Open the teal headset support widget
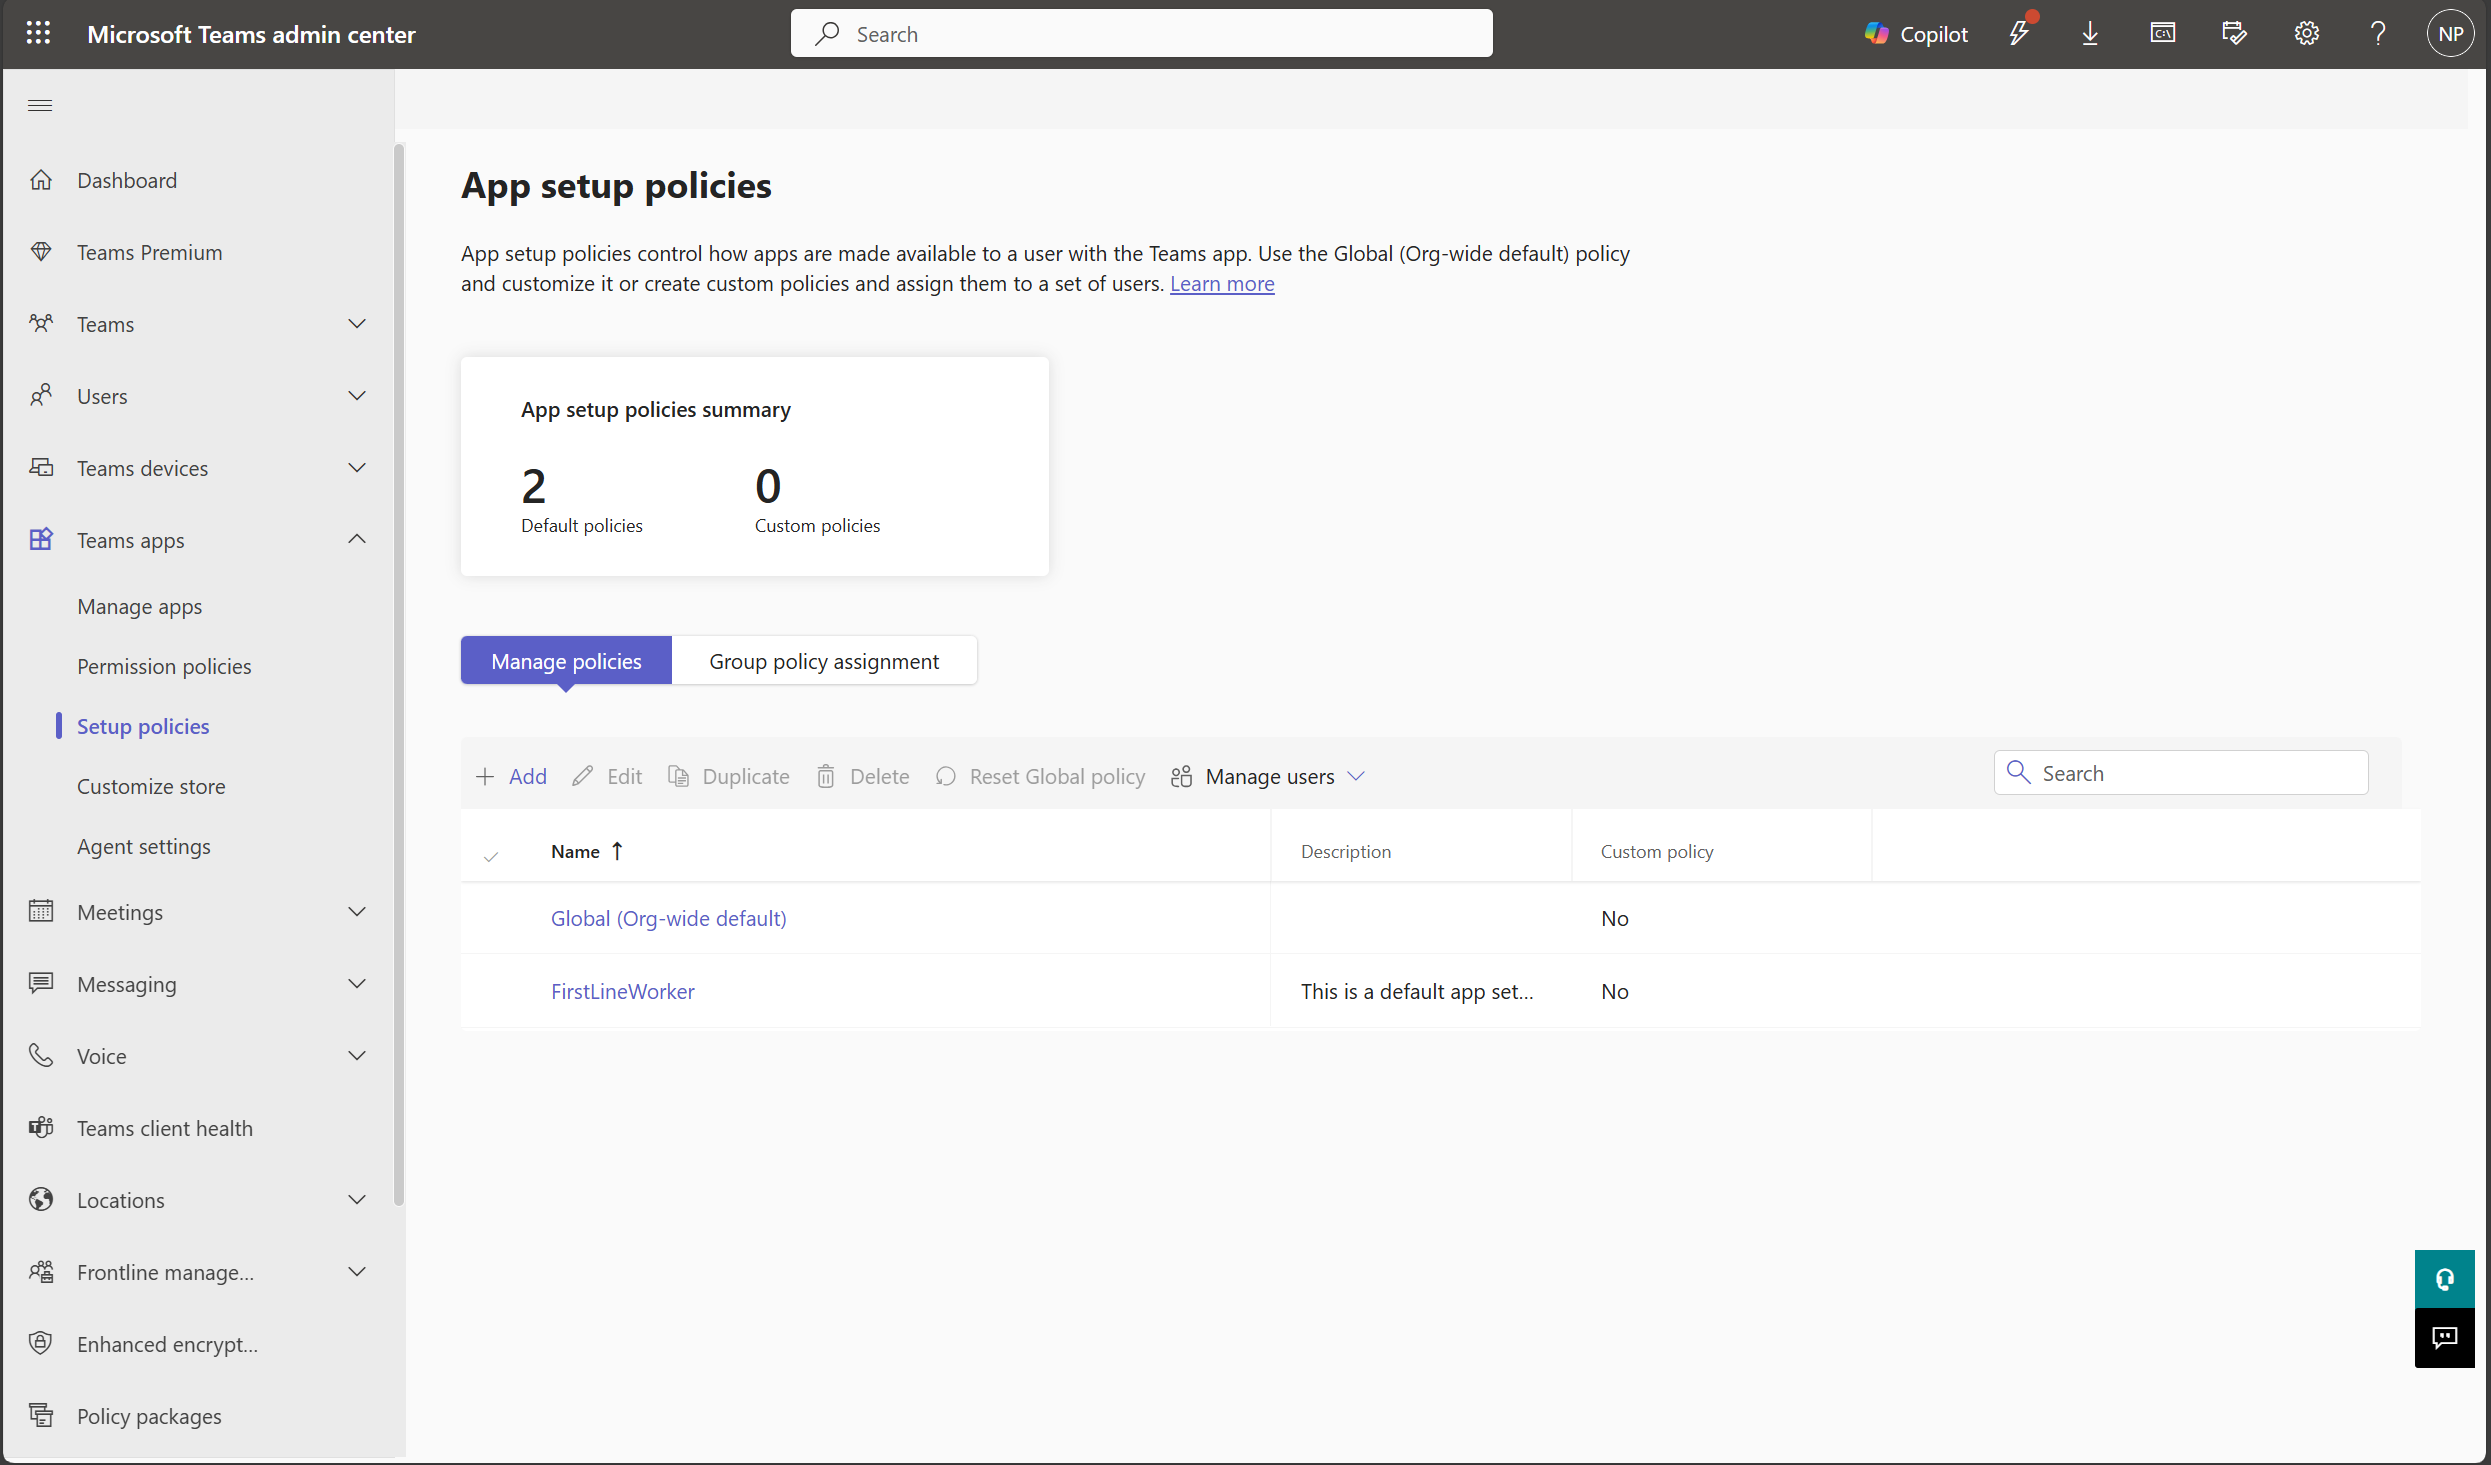This screenshot has width=2491, height=1465. click(2444, 1279)
